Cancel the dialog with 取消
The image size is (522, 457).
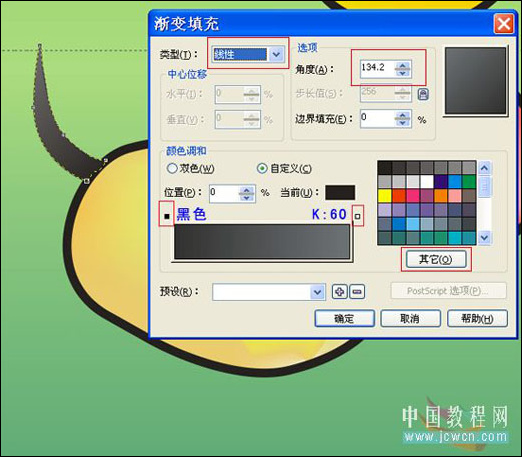point(410,318)
